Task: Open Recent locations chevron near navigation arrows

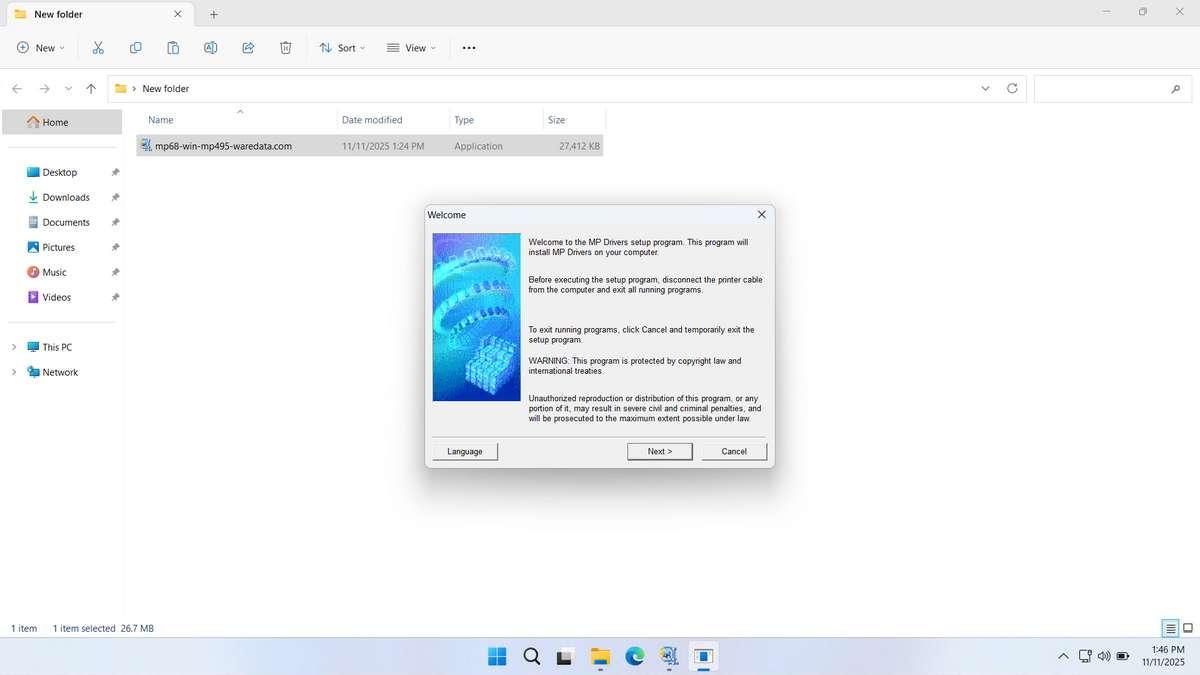Action: (68, 89)
